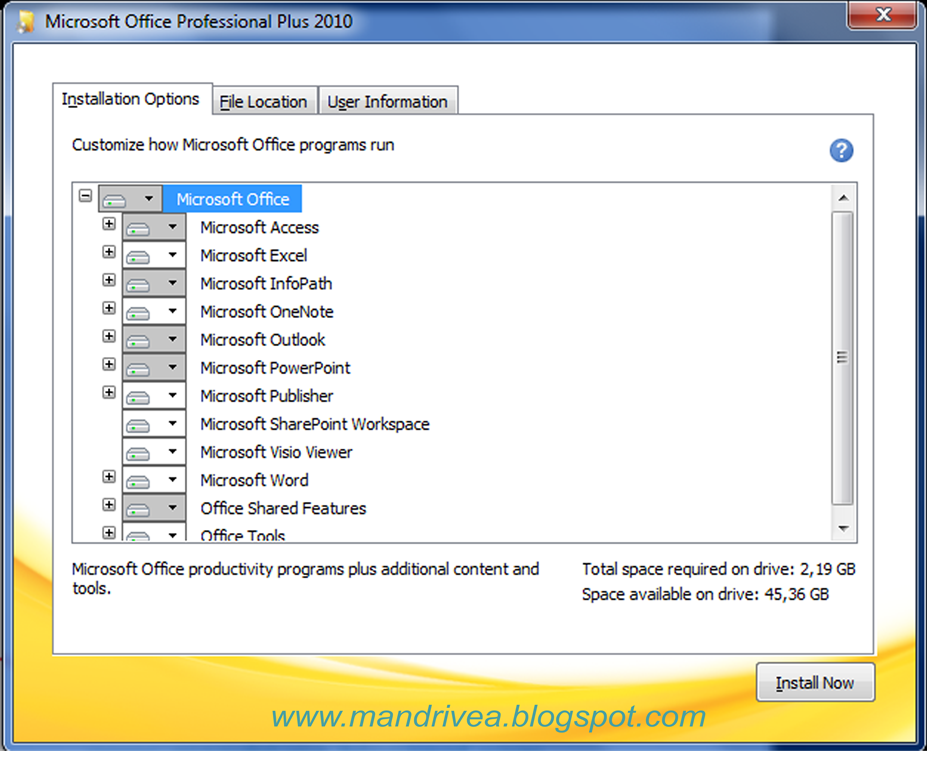Close the Office setup window
This screenshot has width=927, height=768.
883,14
